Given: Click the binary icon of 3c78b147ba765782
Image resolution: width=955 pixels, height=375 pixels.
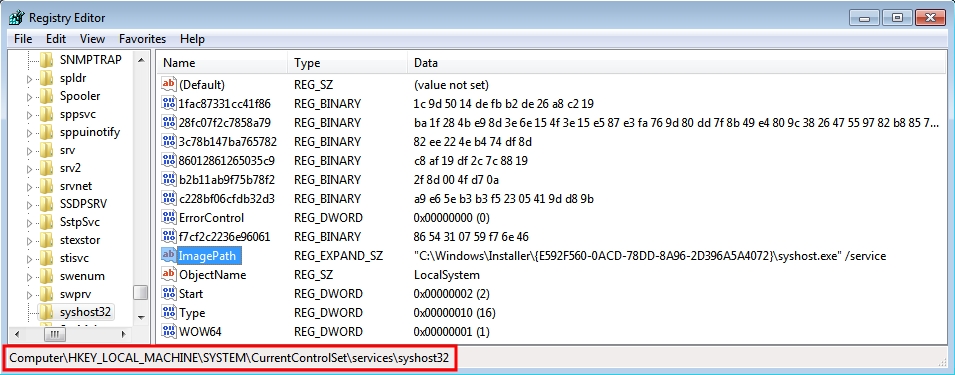Looking at the screenshot, I should point(169,142).
